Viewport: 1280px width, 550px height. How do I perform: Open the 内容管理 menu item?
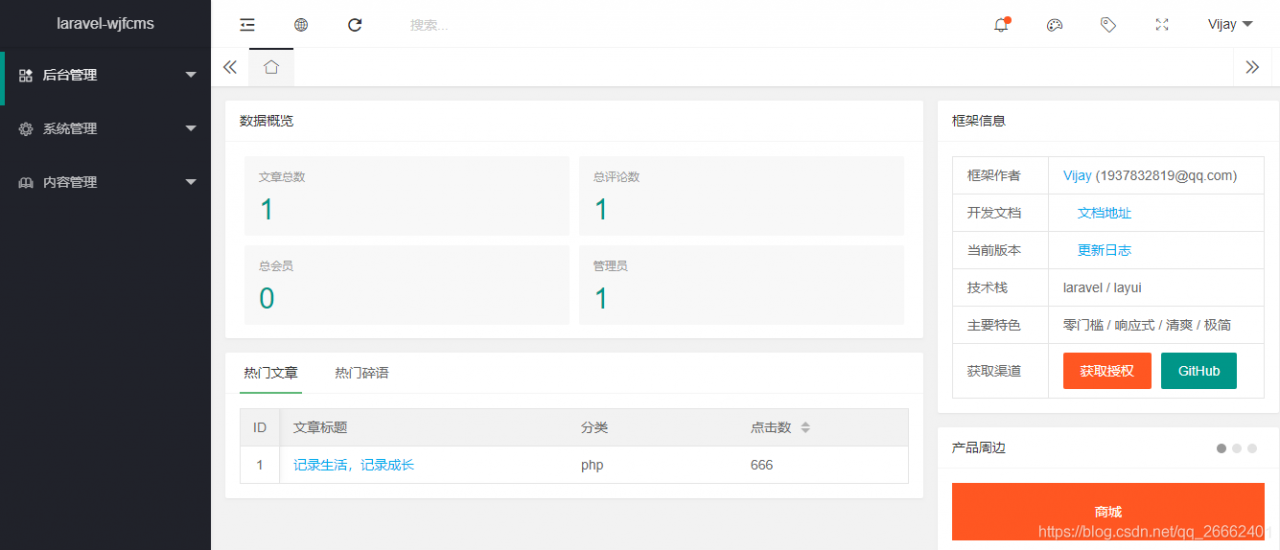pos(105,183)
